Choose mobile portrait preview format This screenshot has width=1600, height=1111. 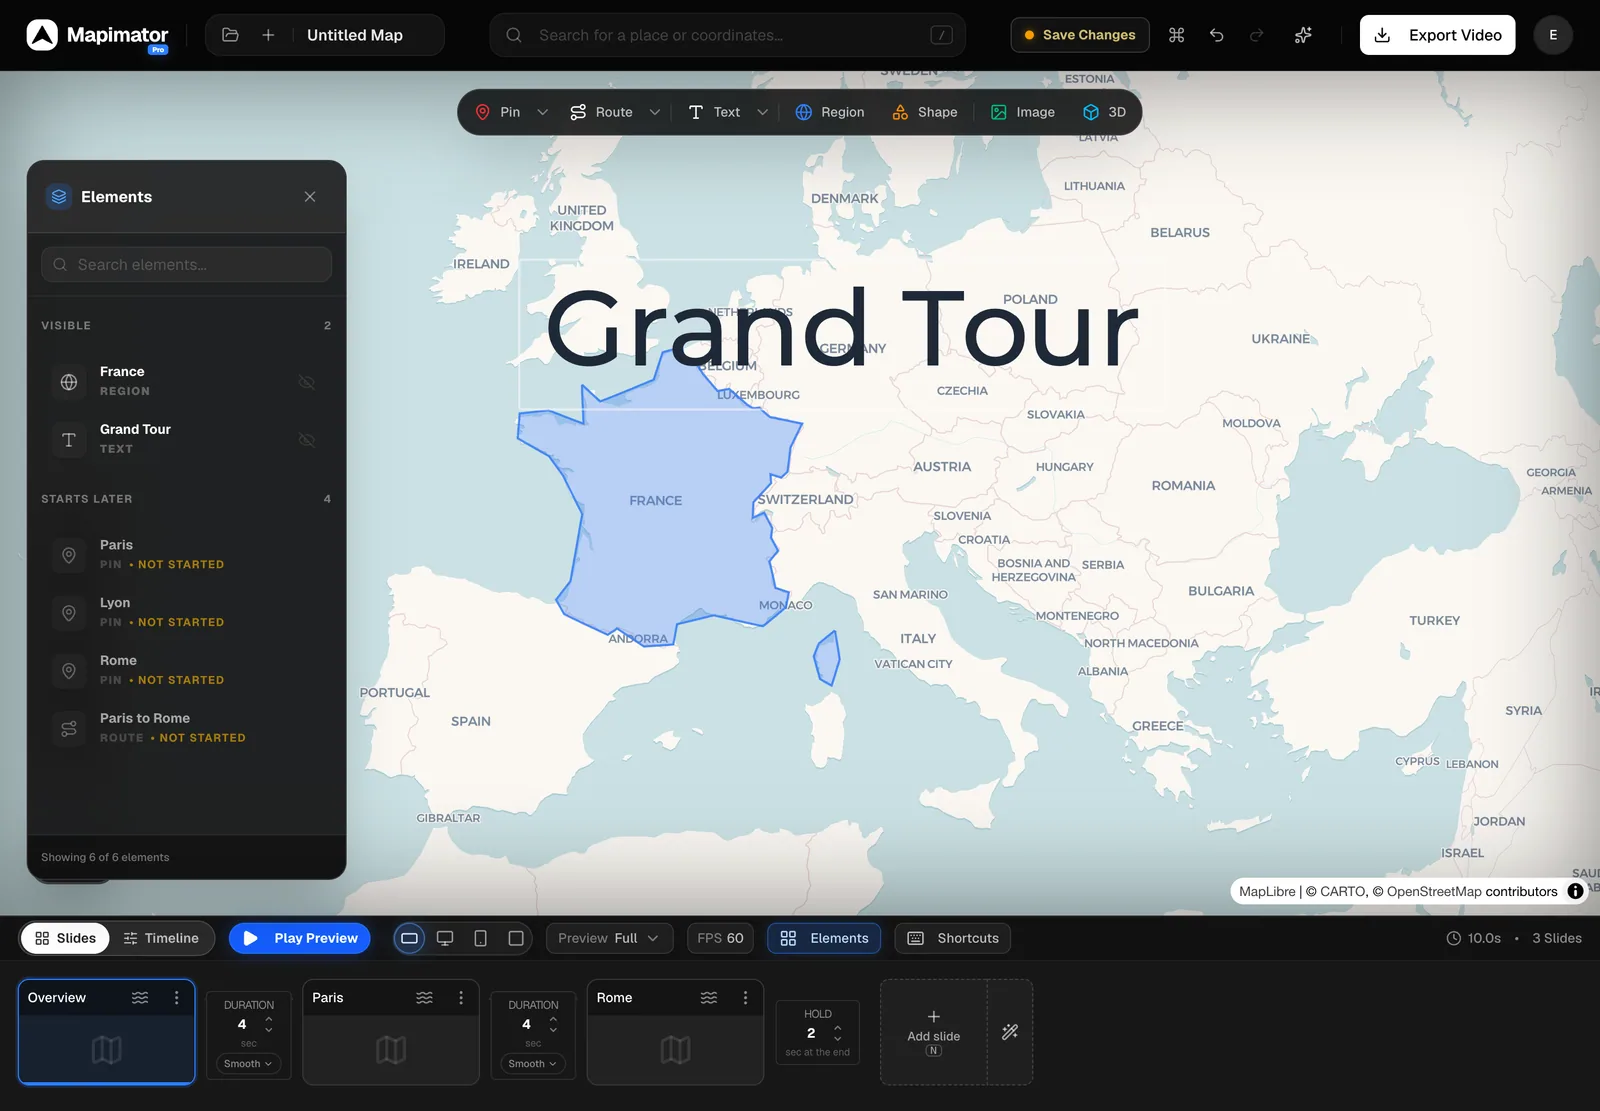click(x=480, y=938)
